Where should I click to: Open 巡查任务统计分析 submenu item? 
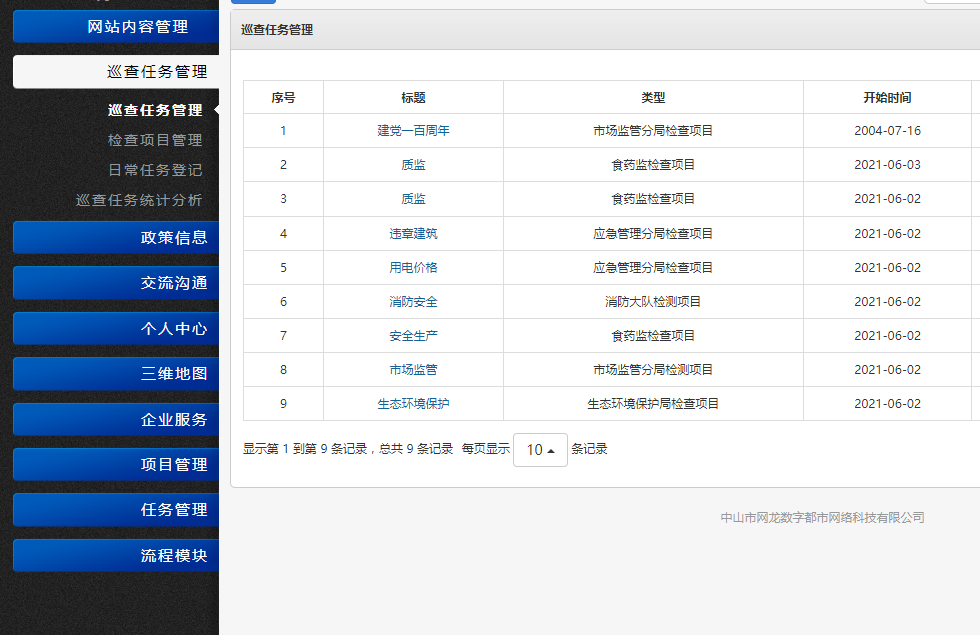click(139, 200)
